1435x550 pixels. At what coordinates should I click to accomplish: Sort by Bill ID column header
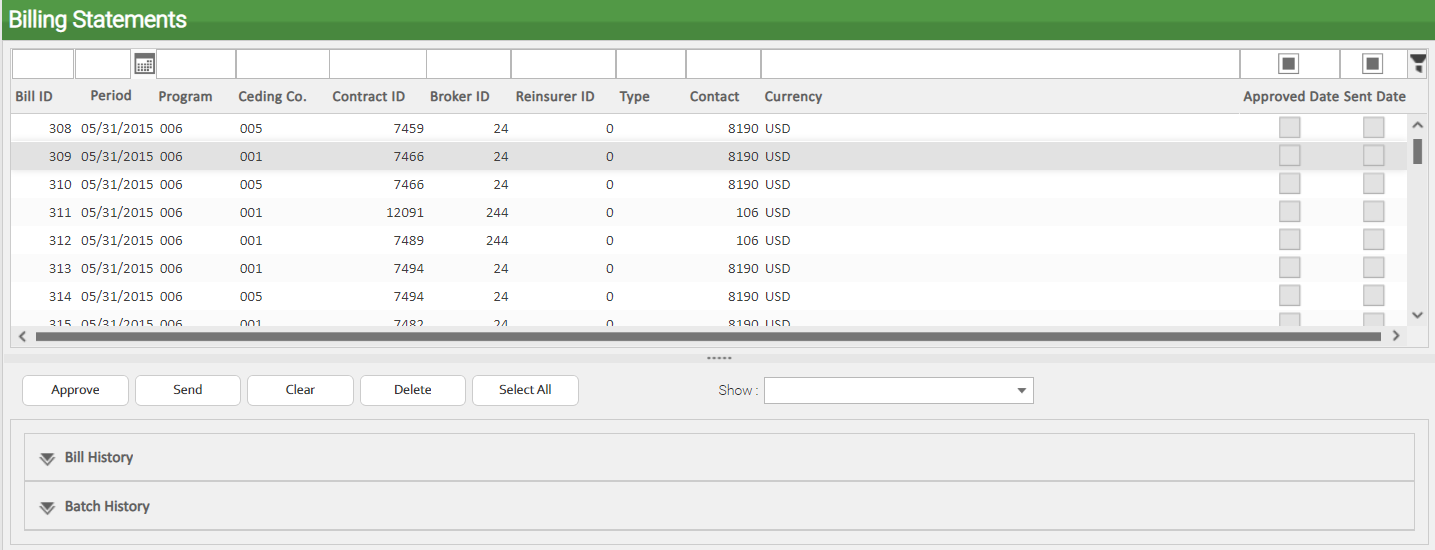[x=34, y=97]
